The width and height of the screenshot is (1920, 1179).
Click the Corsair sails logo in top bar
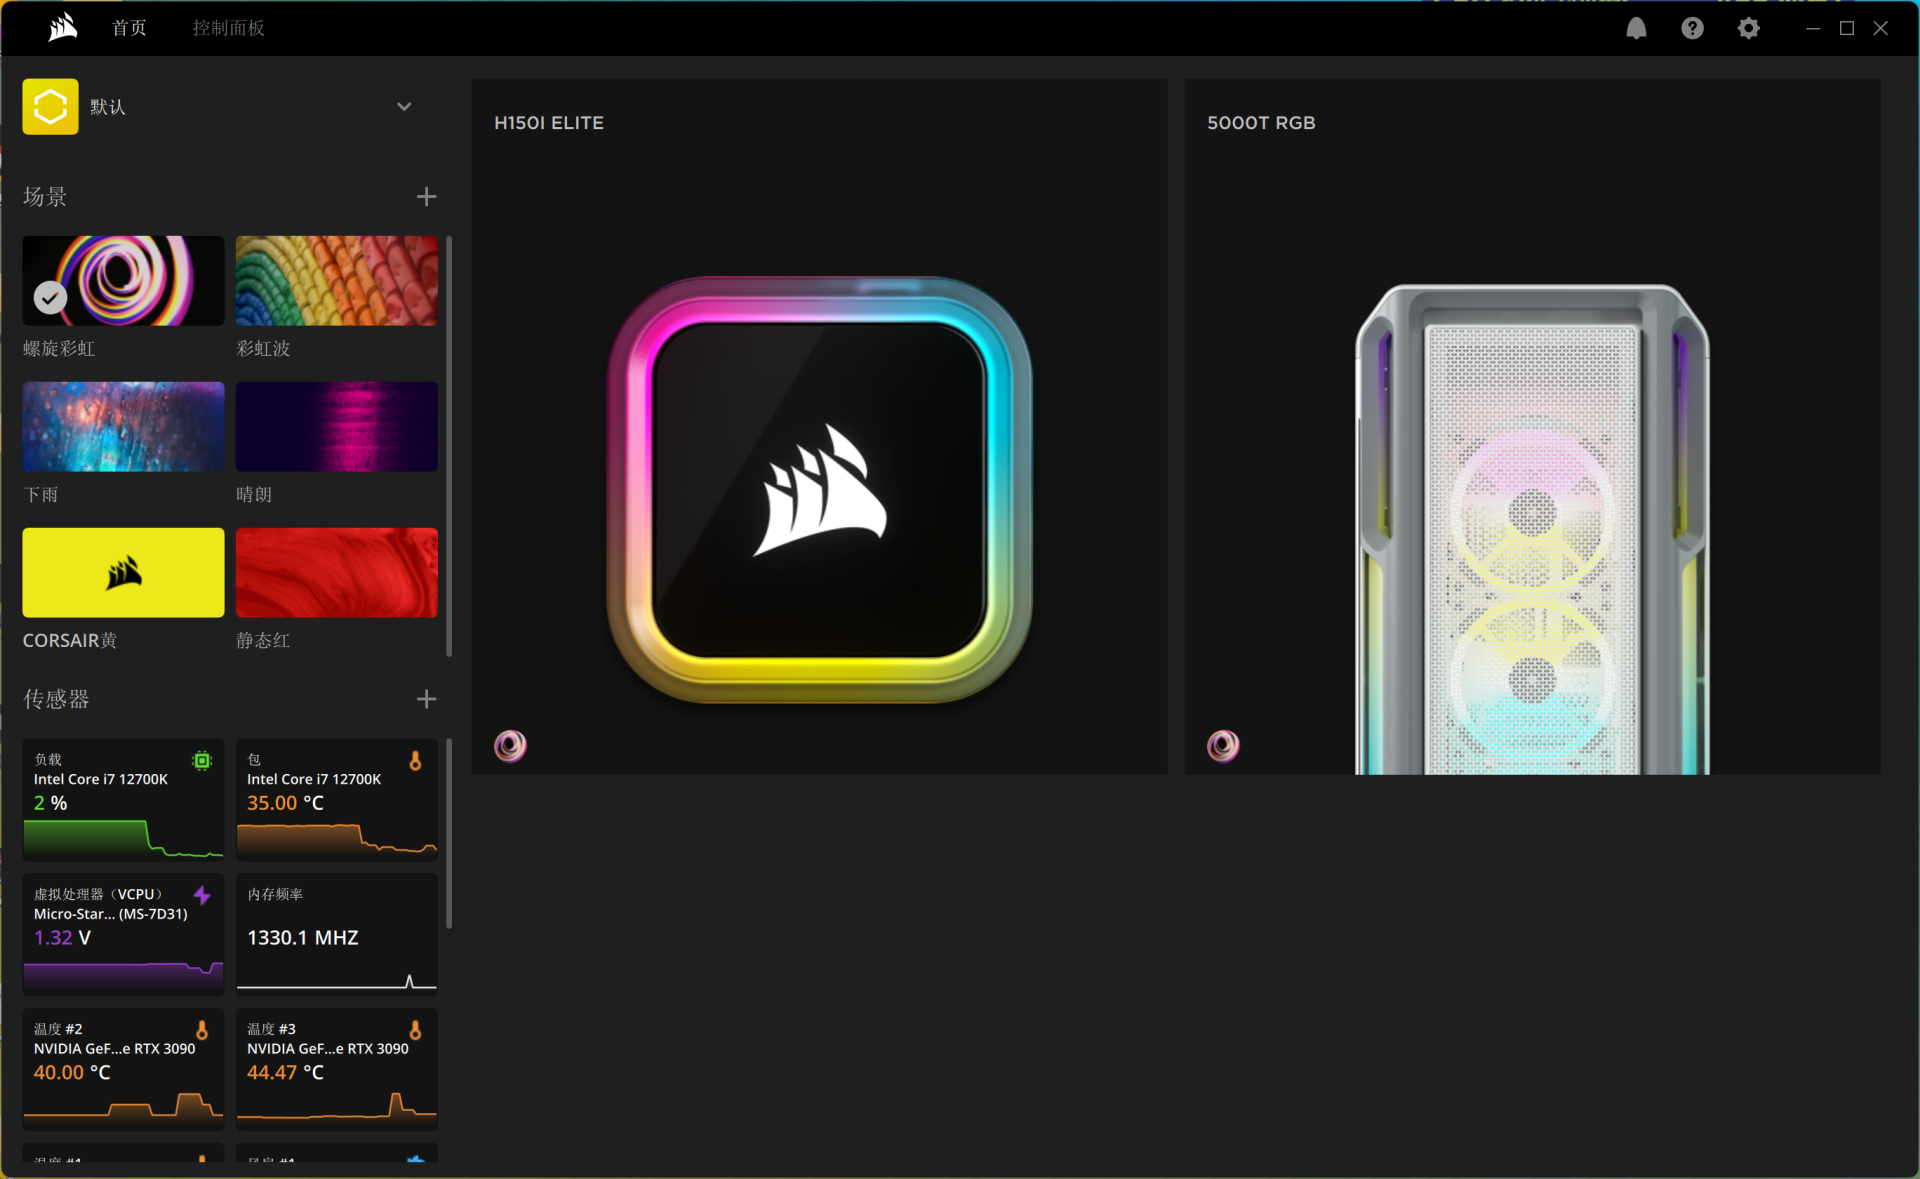pos(63,27)
